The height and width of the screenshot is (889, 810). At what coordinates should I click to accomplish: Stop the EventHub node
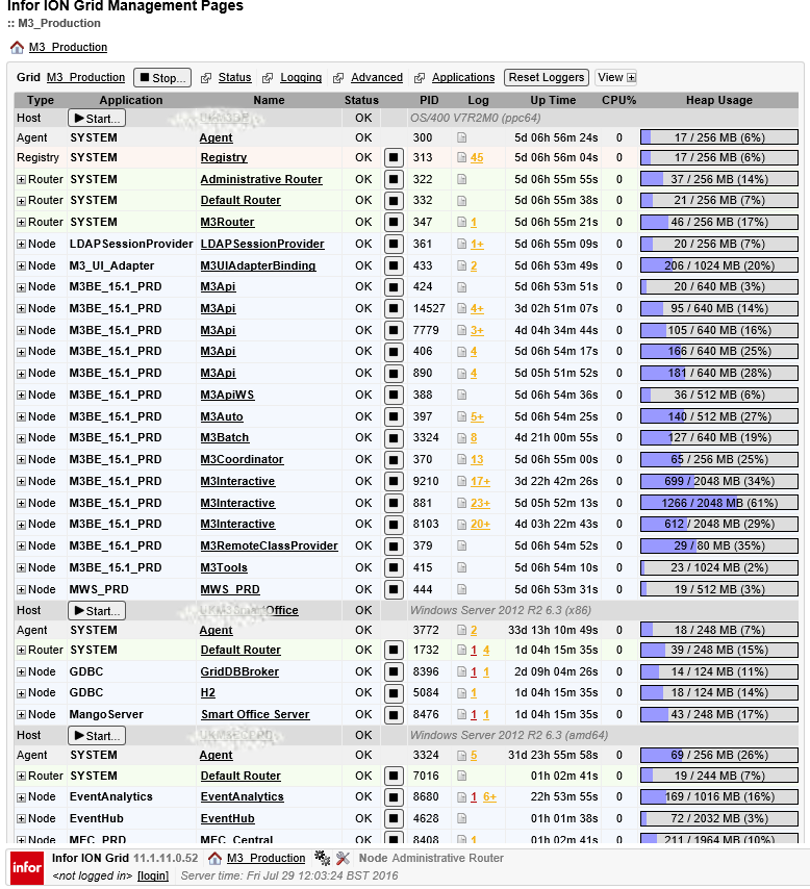(393, 819)
